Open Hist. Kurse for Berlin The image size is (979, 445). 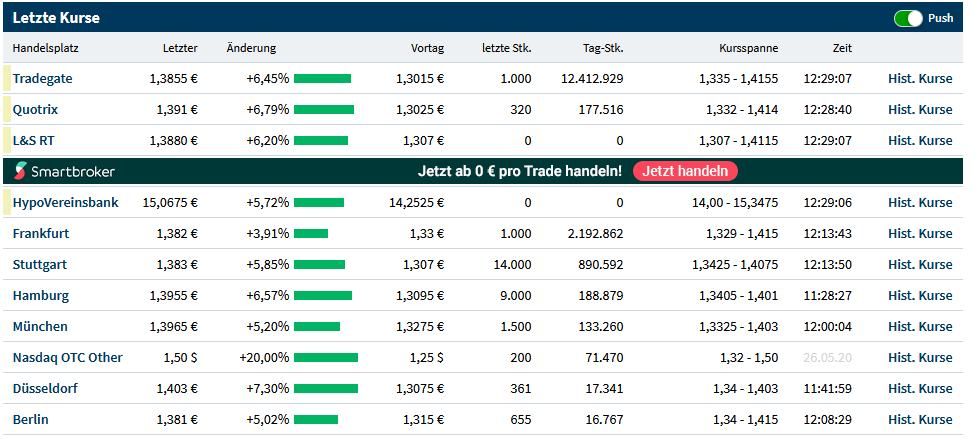click(x=920, y=419)
